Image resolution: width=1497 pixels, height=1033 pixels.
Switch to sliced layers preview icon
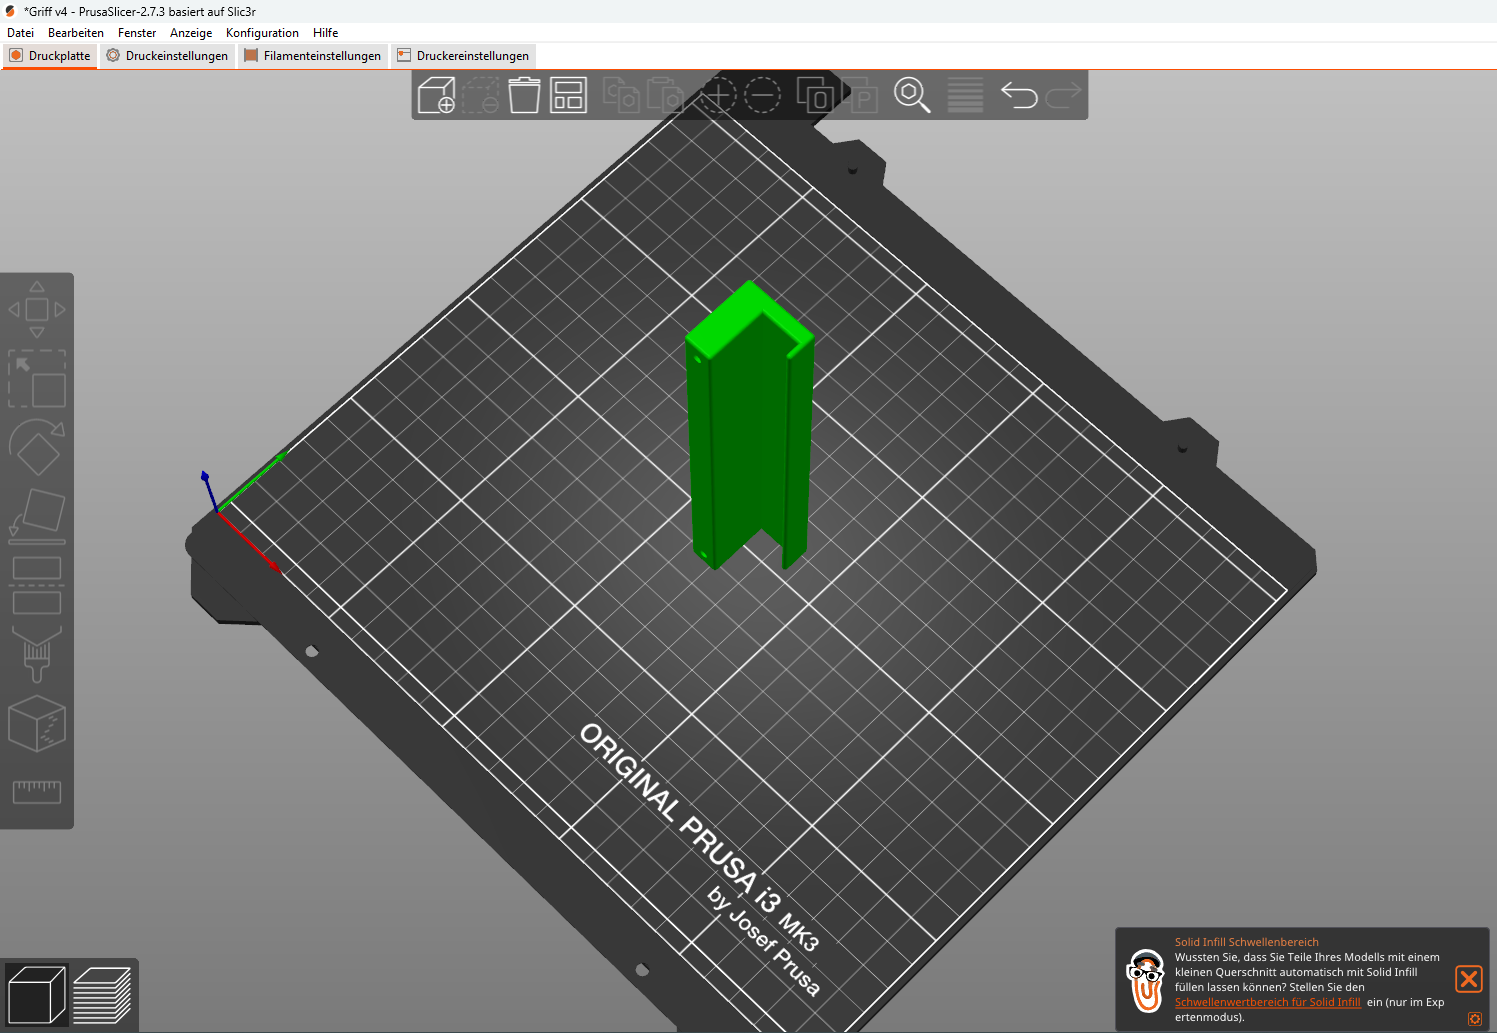[x=102, y=995]
